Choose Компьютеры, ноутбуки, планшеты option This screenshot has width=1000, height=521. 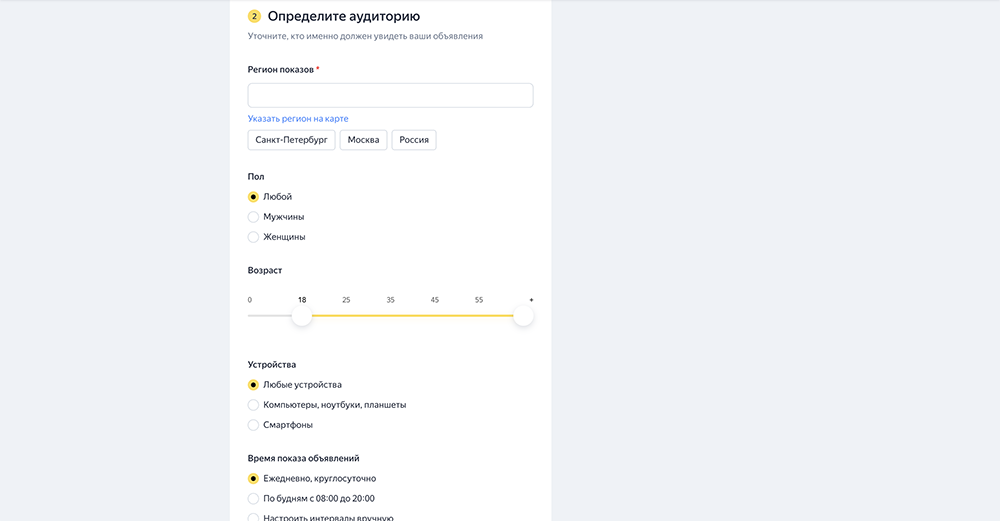[x=254, y=405]
